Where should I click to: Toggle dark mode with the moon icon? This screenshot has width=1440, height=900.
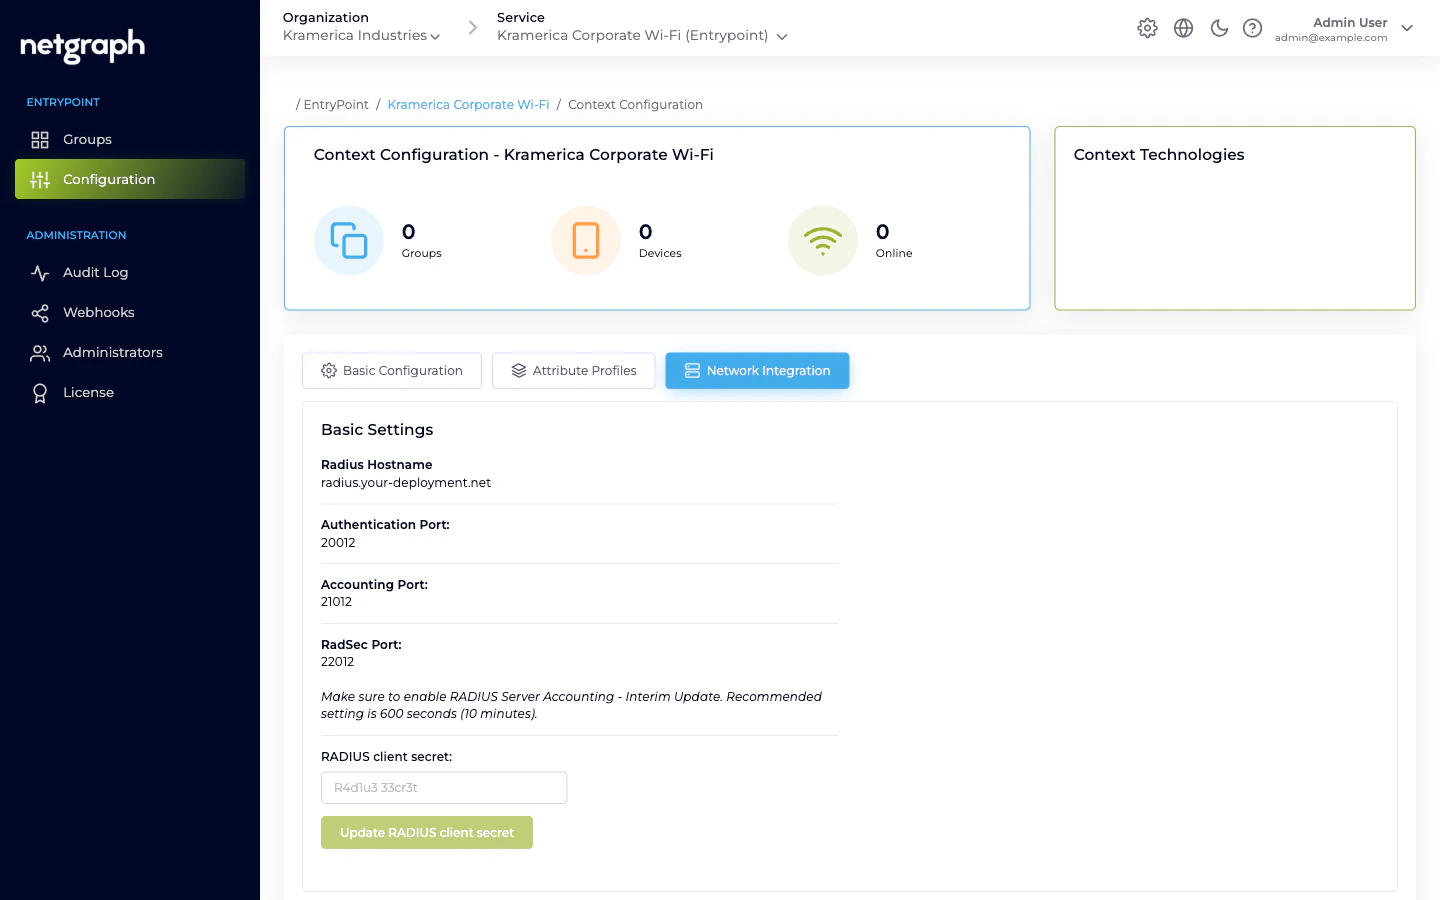tap(1219, 28)
